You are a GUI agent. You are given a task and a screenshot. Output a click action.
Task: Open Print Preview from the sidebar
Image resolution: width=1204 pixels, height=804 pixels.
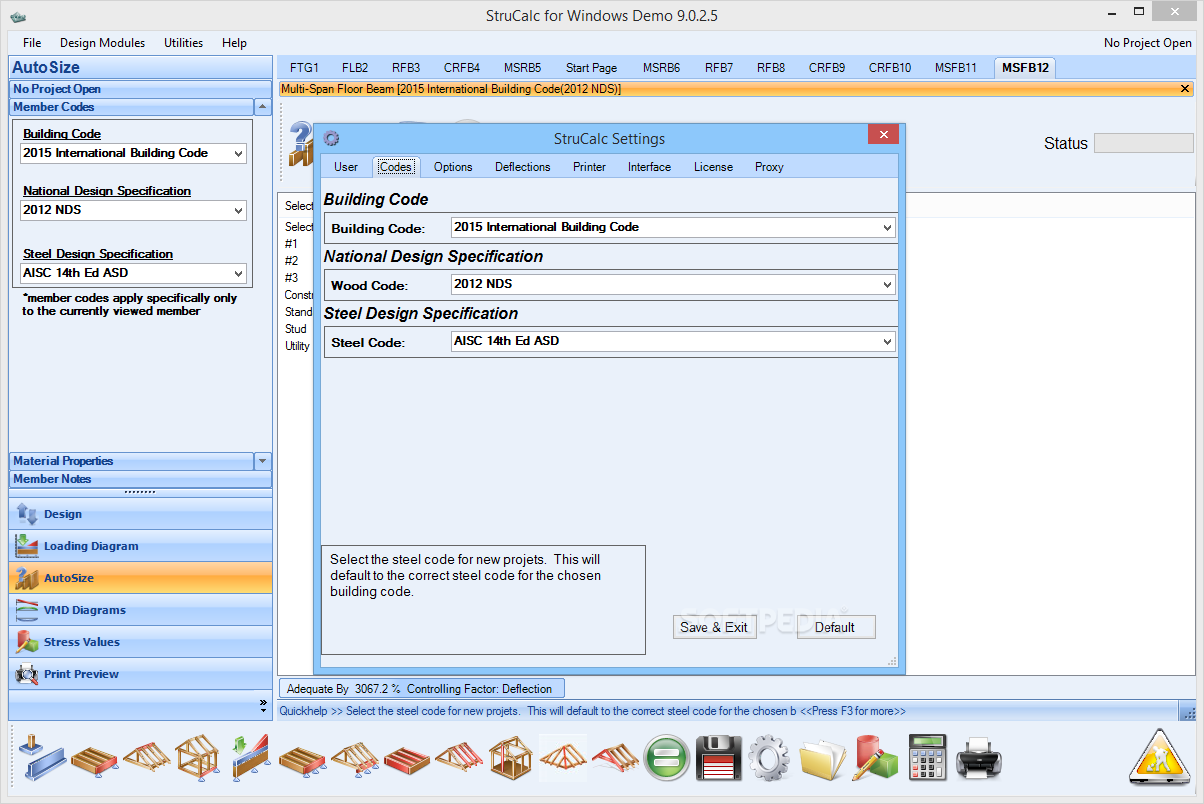coord(140,674)
